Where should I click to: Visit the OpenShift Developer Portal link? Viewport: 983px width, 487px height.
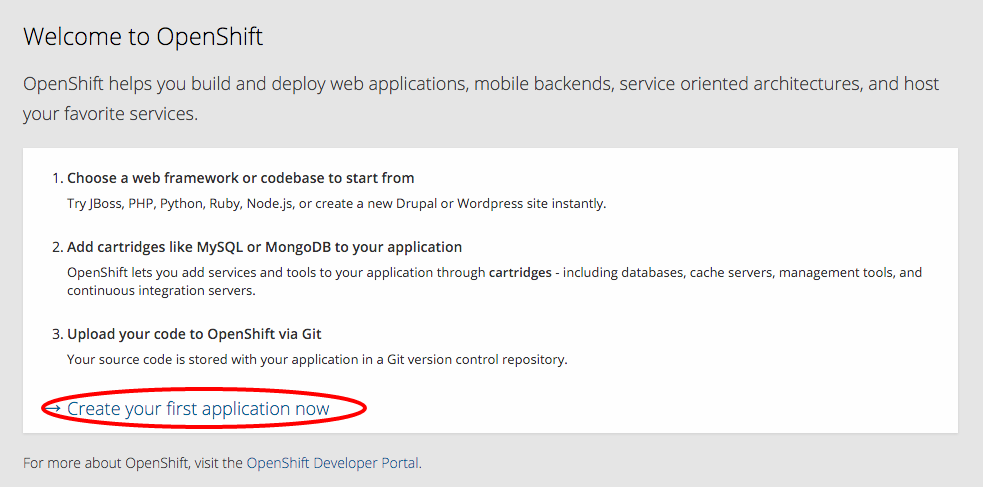[x=332, y=463]
